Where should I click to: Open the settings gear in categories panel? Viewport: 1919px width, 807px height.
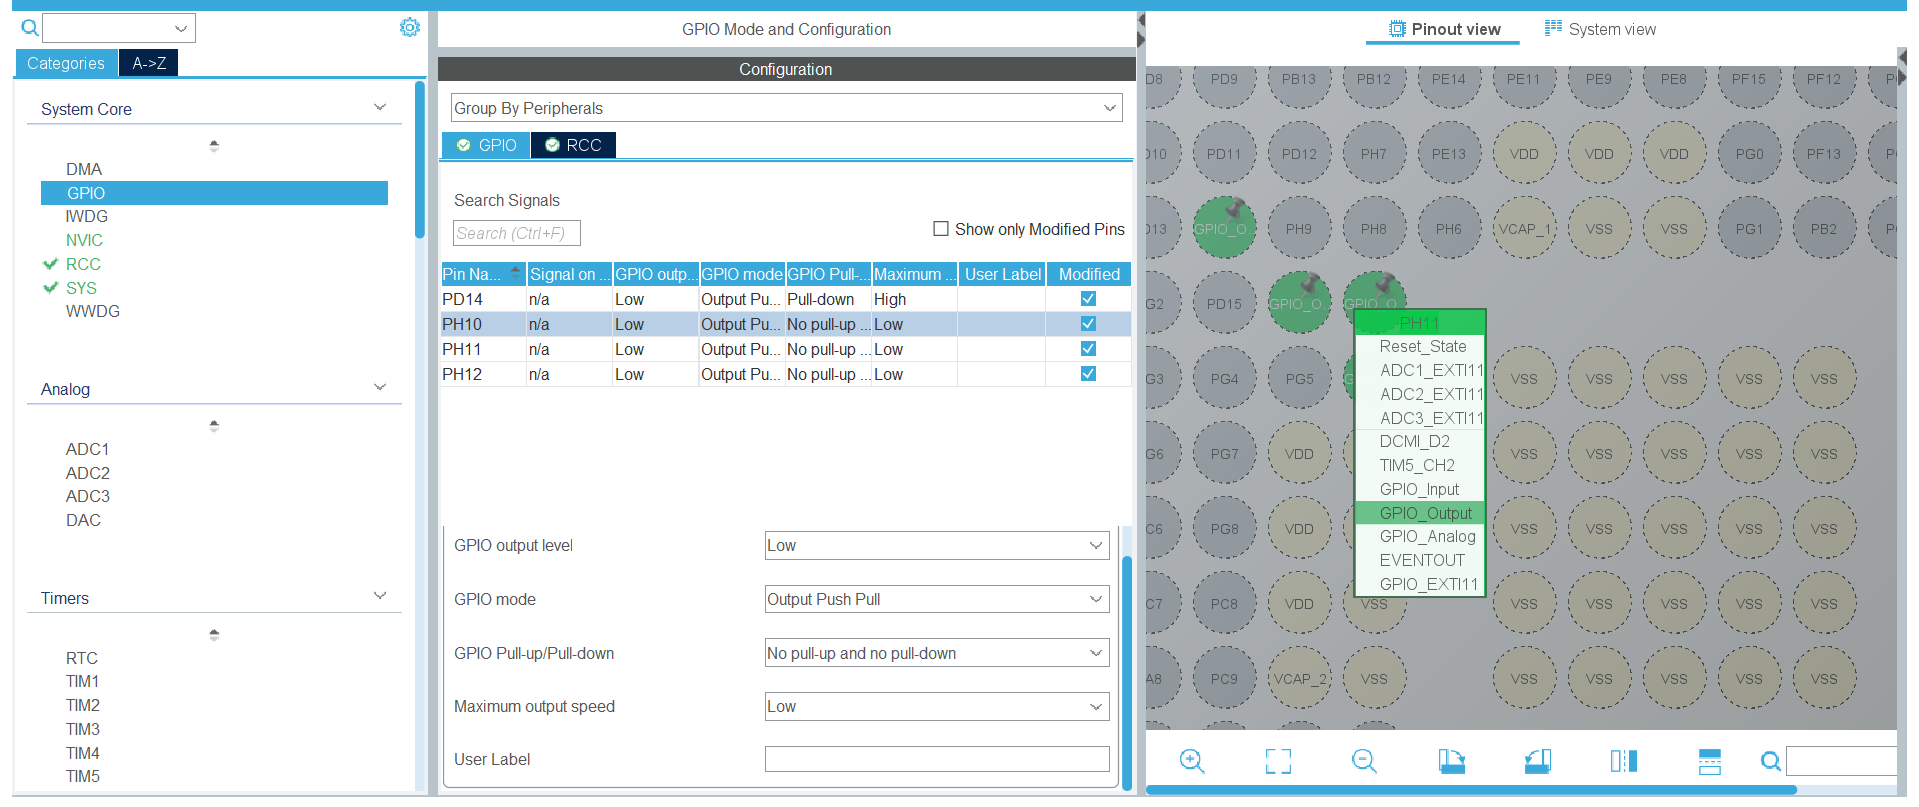pos(409,27)
